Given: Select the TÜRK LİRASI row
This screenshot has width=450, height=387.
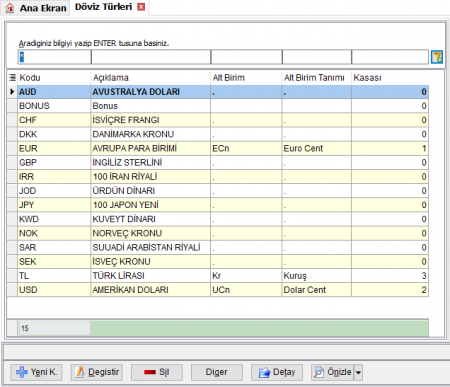Looking at the screenshot, I should pos(223,276).
